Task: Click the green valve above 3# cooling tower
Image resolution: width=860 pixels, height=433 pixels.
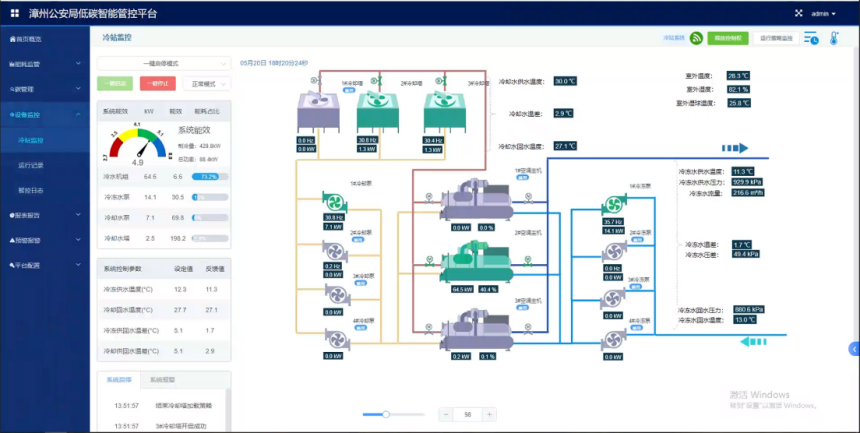Action: pyautogui.click(x=440, y=81)
